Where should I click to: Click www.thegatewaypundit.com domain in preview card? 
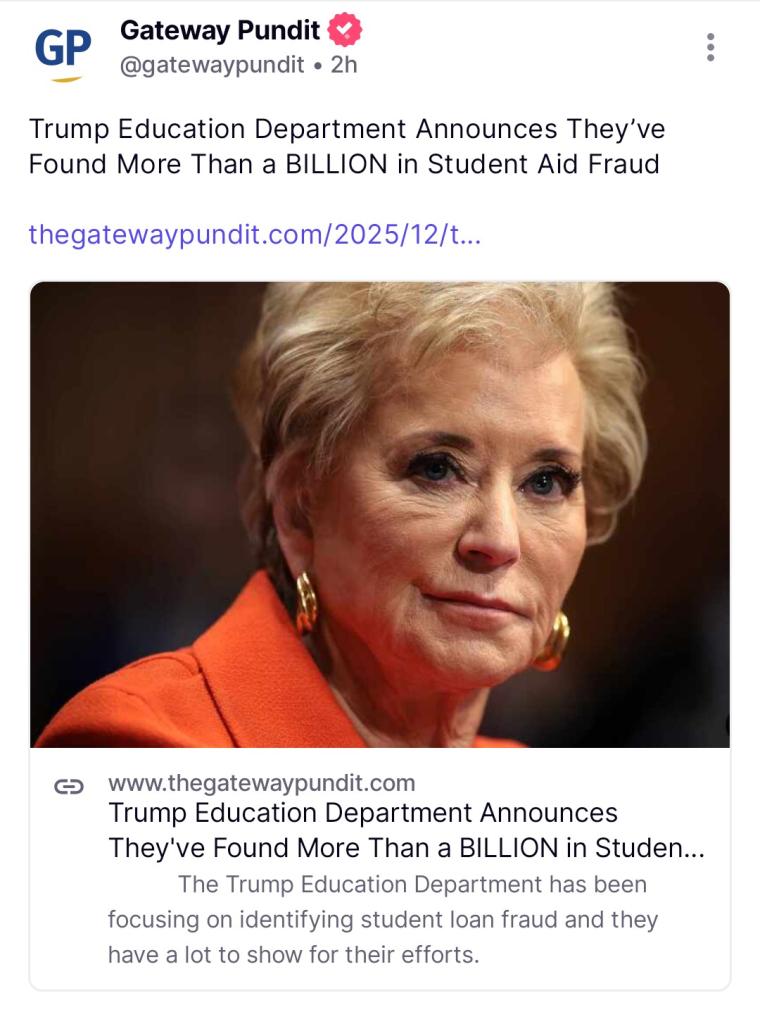pyautogui.click(x=261, y=782)
